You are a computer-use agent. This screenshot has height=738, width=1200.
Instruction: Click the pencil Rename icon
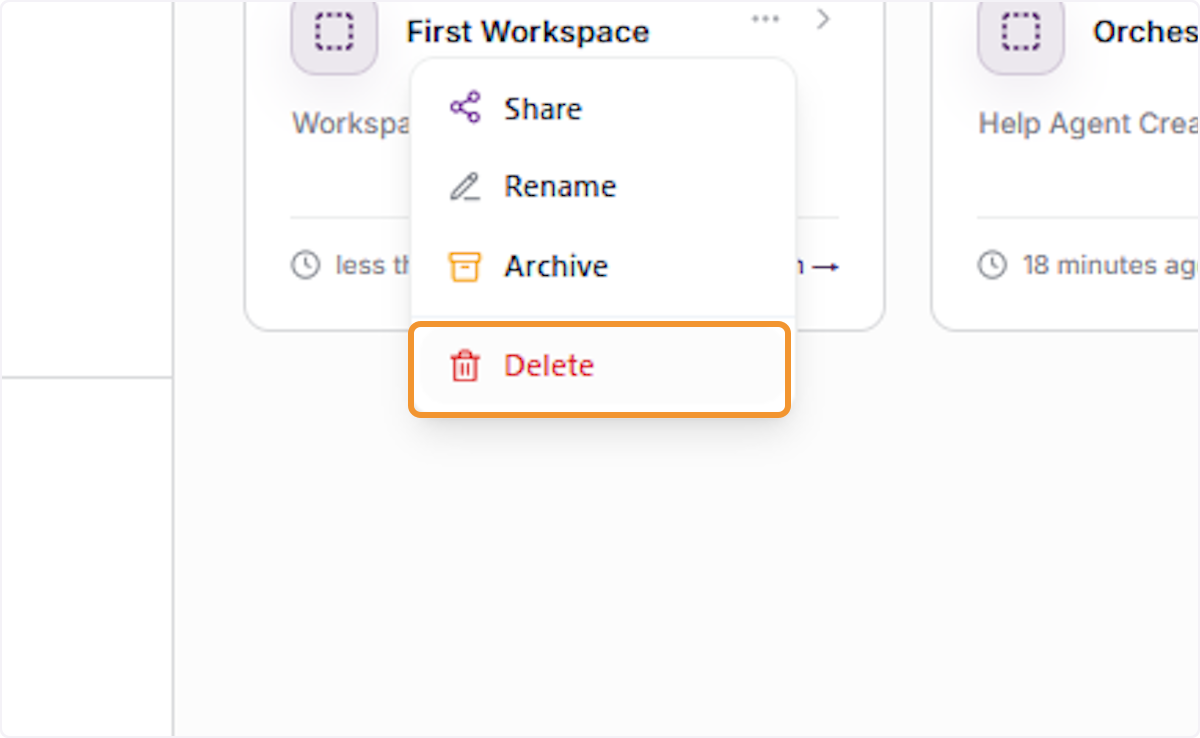point(465,187)
